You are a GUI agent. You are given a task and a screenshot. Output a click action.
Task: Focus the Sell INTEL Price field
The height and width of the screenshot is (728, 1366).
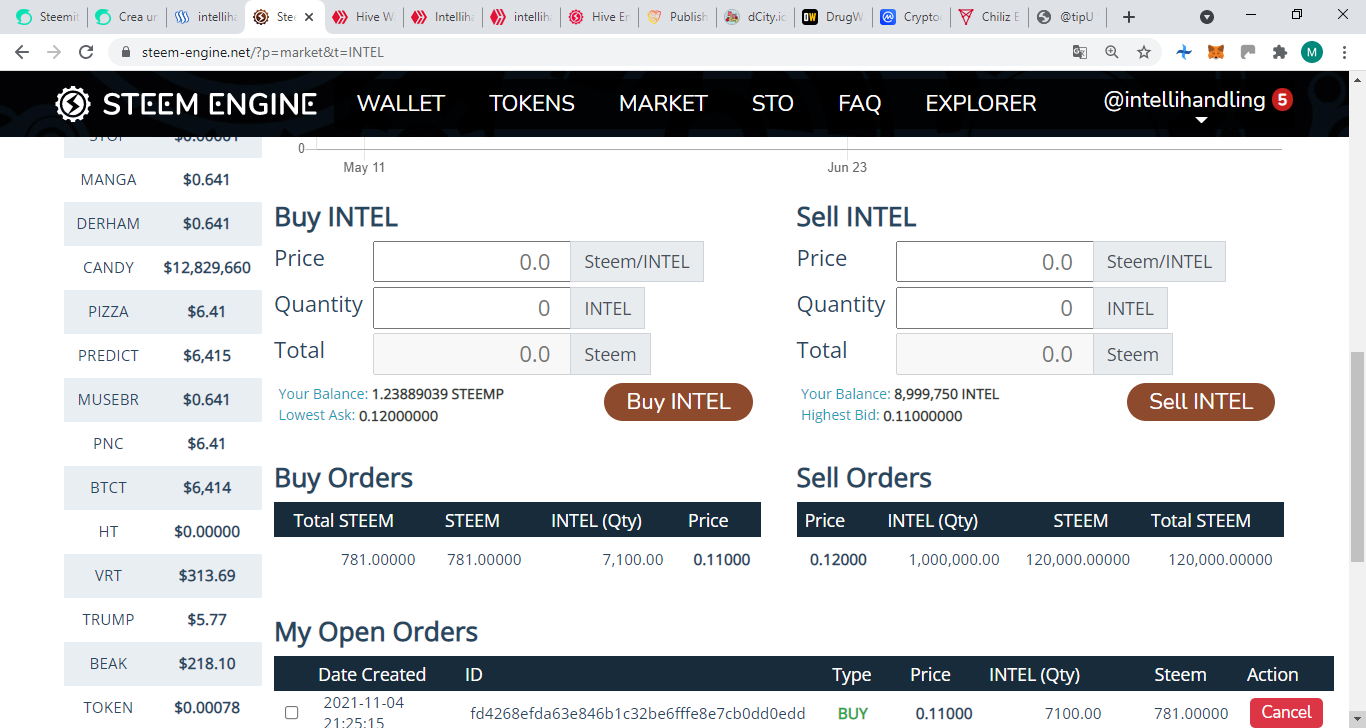(x=995, y=262)
